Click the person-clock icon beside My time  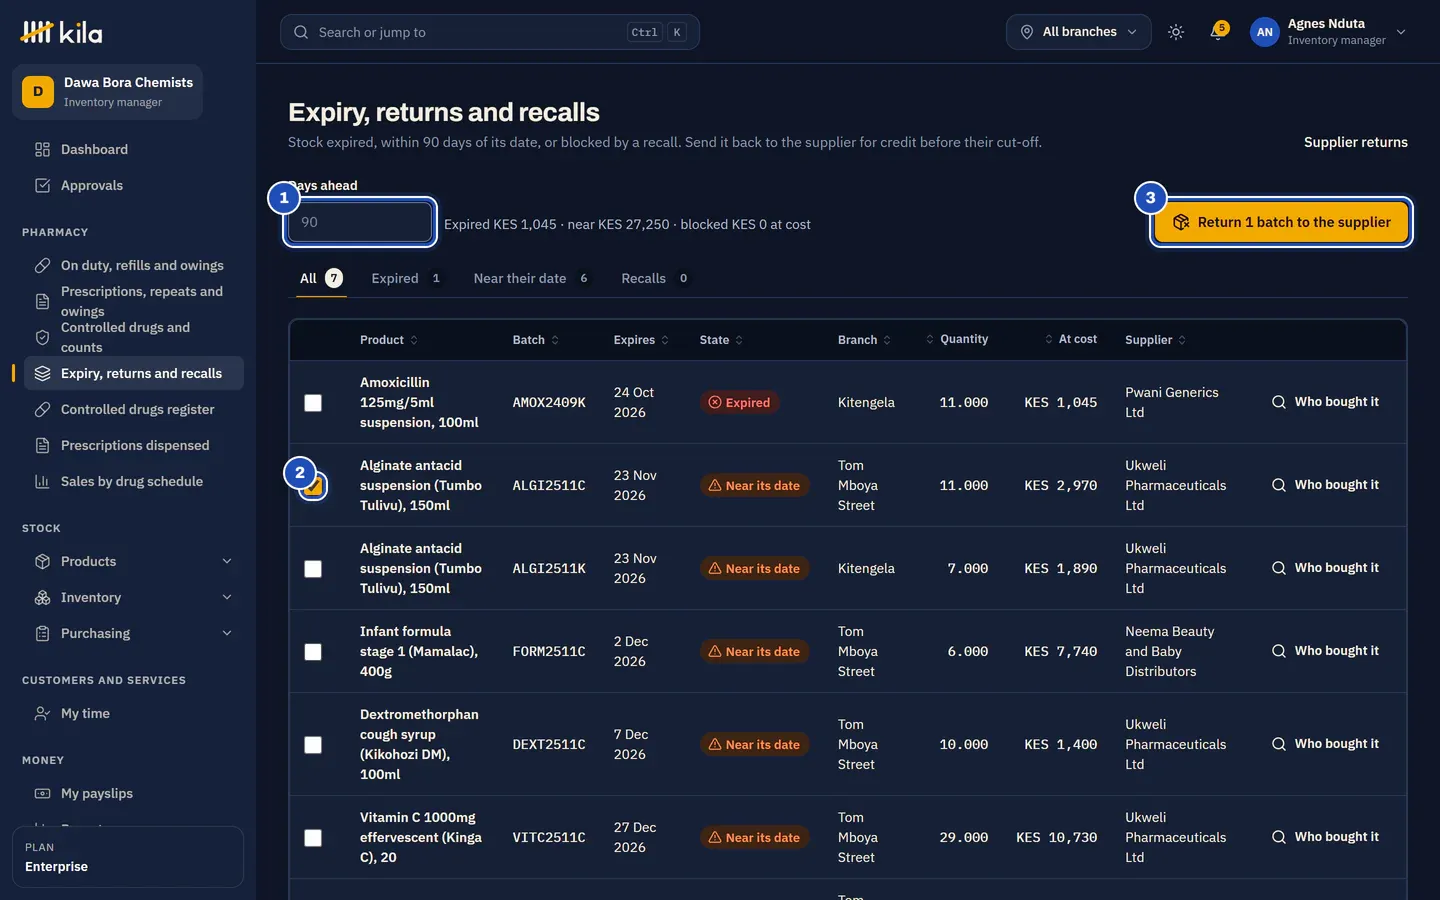point(42,713)
